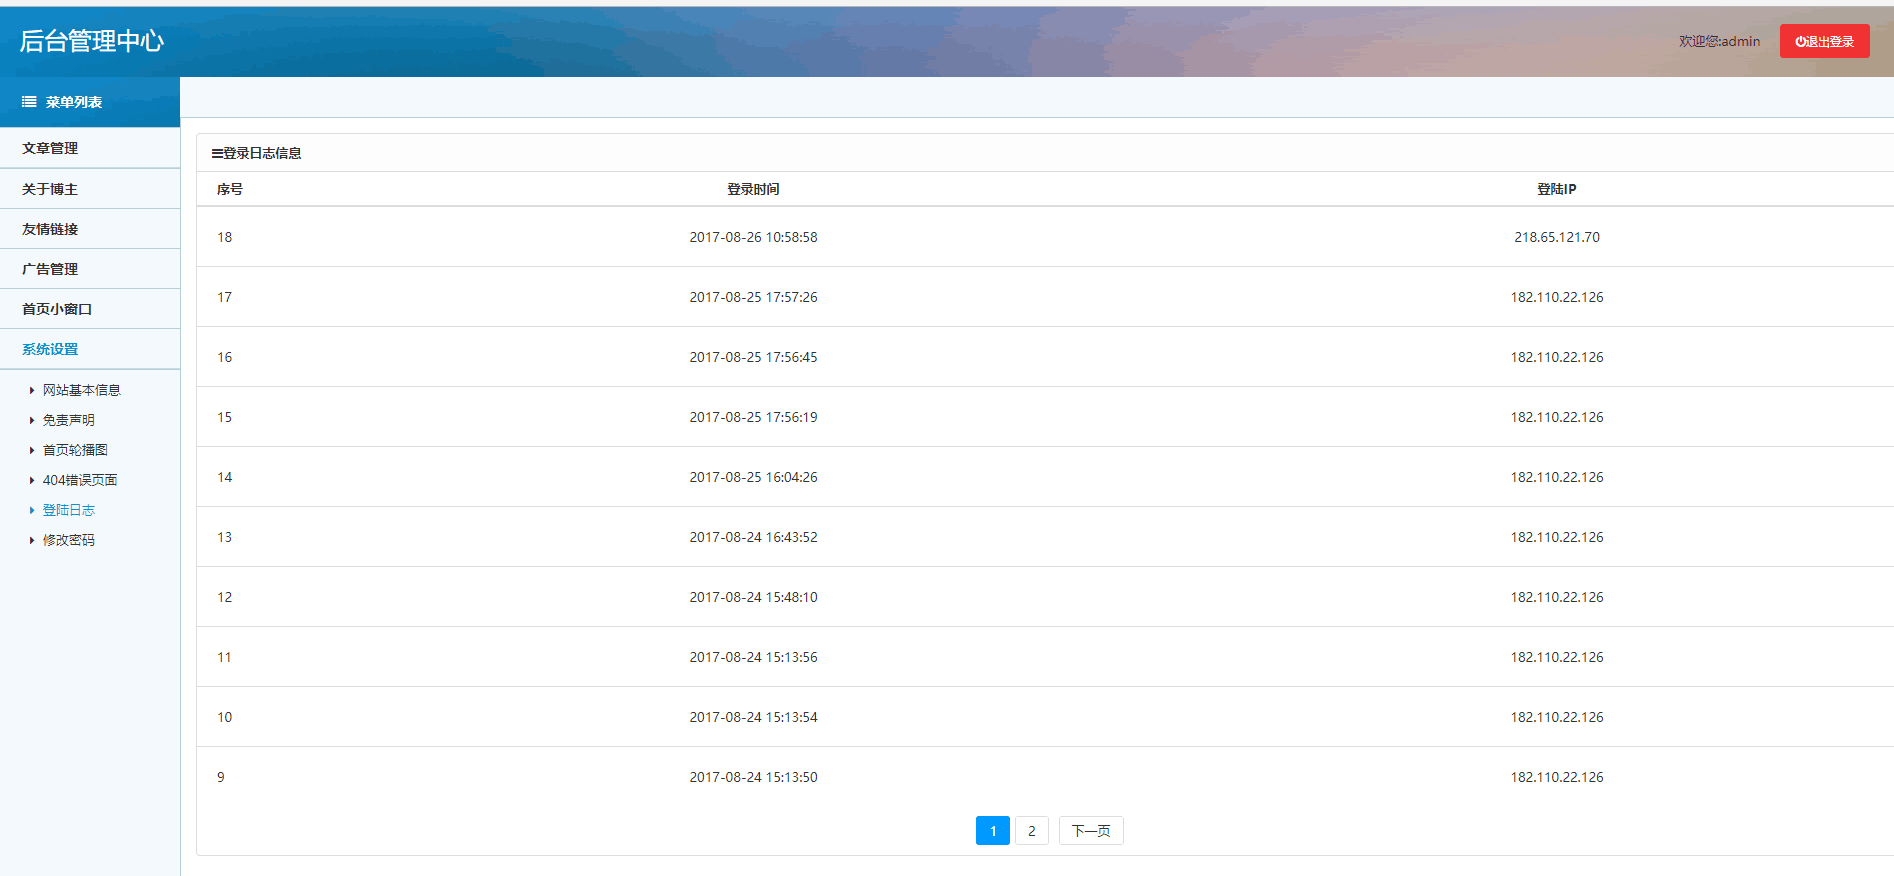Click the 登录时间 column header
This screenshot has width=1894, height=876.
[753, 189]
